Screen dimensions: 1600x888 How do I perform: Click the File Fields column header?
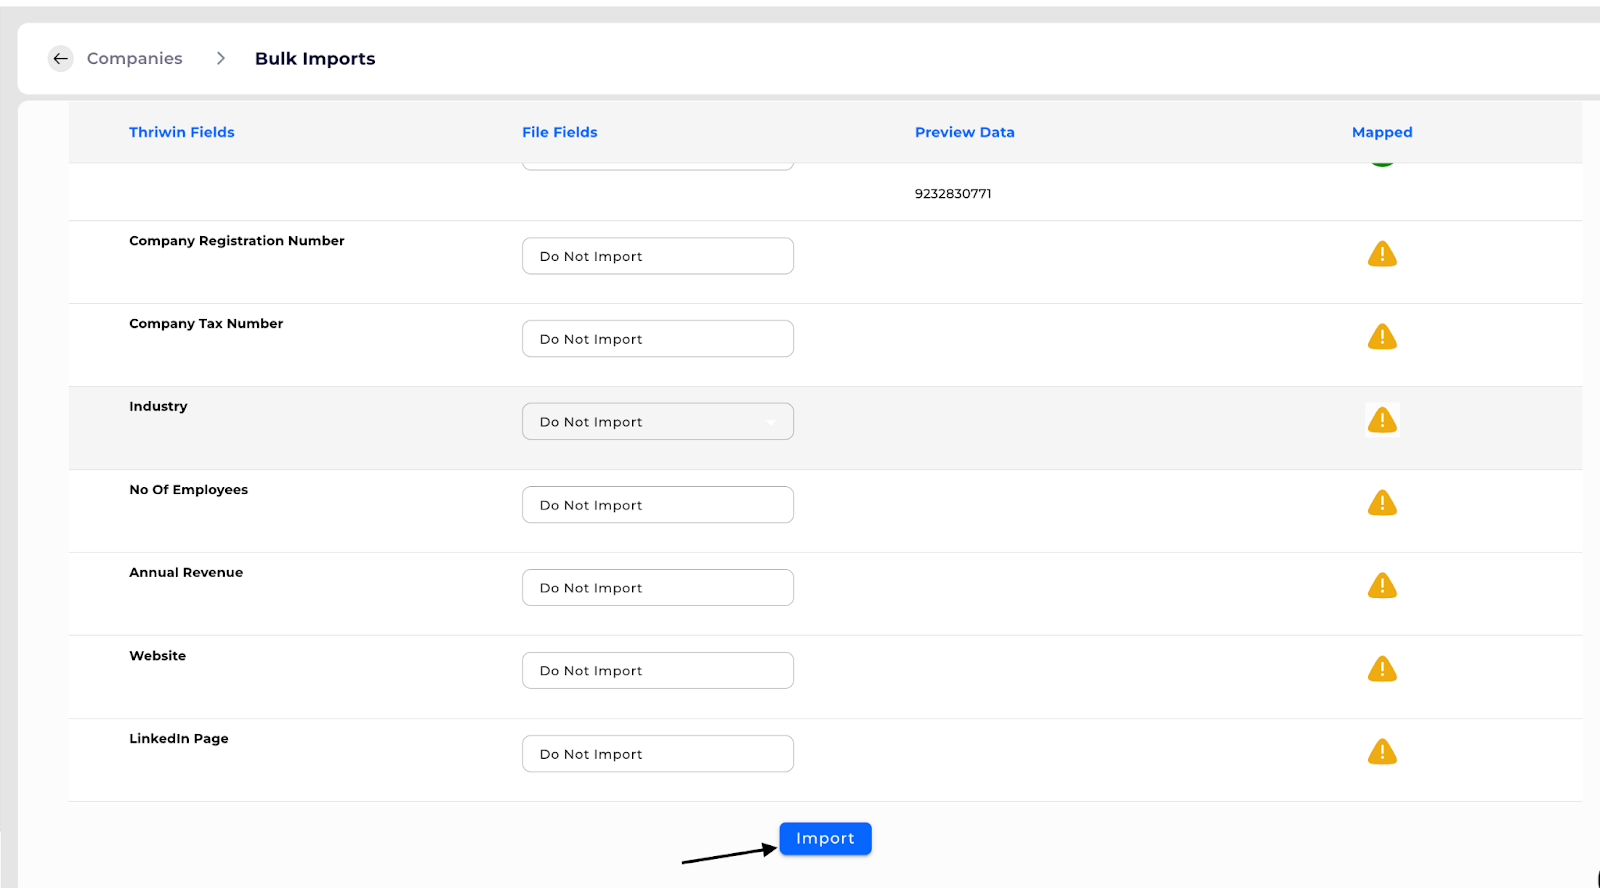pyautogui.click(x=560, y=132)
